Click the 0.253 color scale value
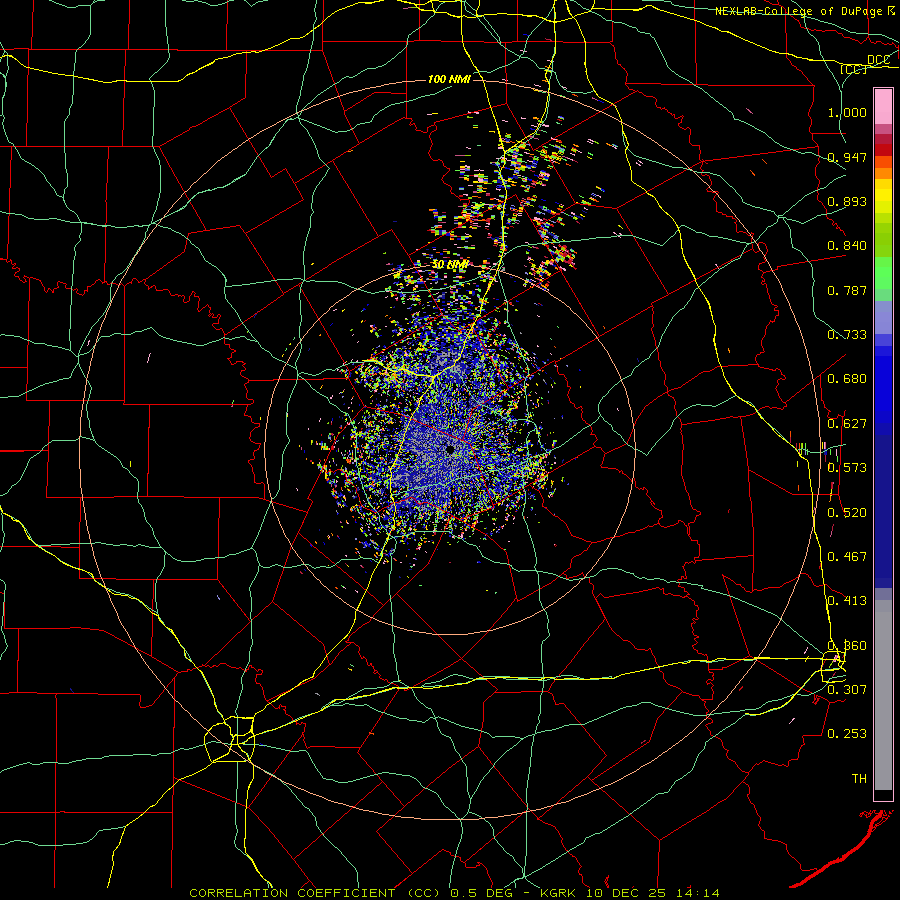Screen dimensions: 900x900 point(847,734)
